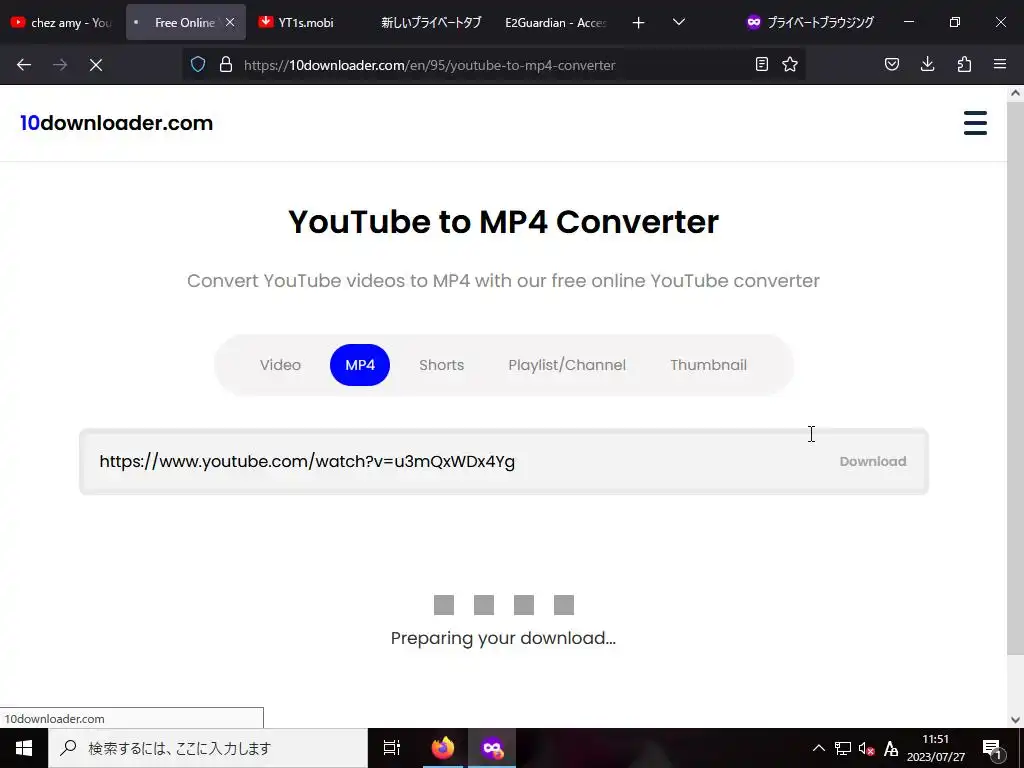1024x768 pixels.
Task: Open the Firefox application menu
Action: coord(1000,65)
